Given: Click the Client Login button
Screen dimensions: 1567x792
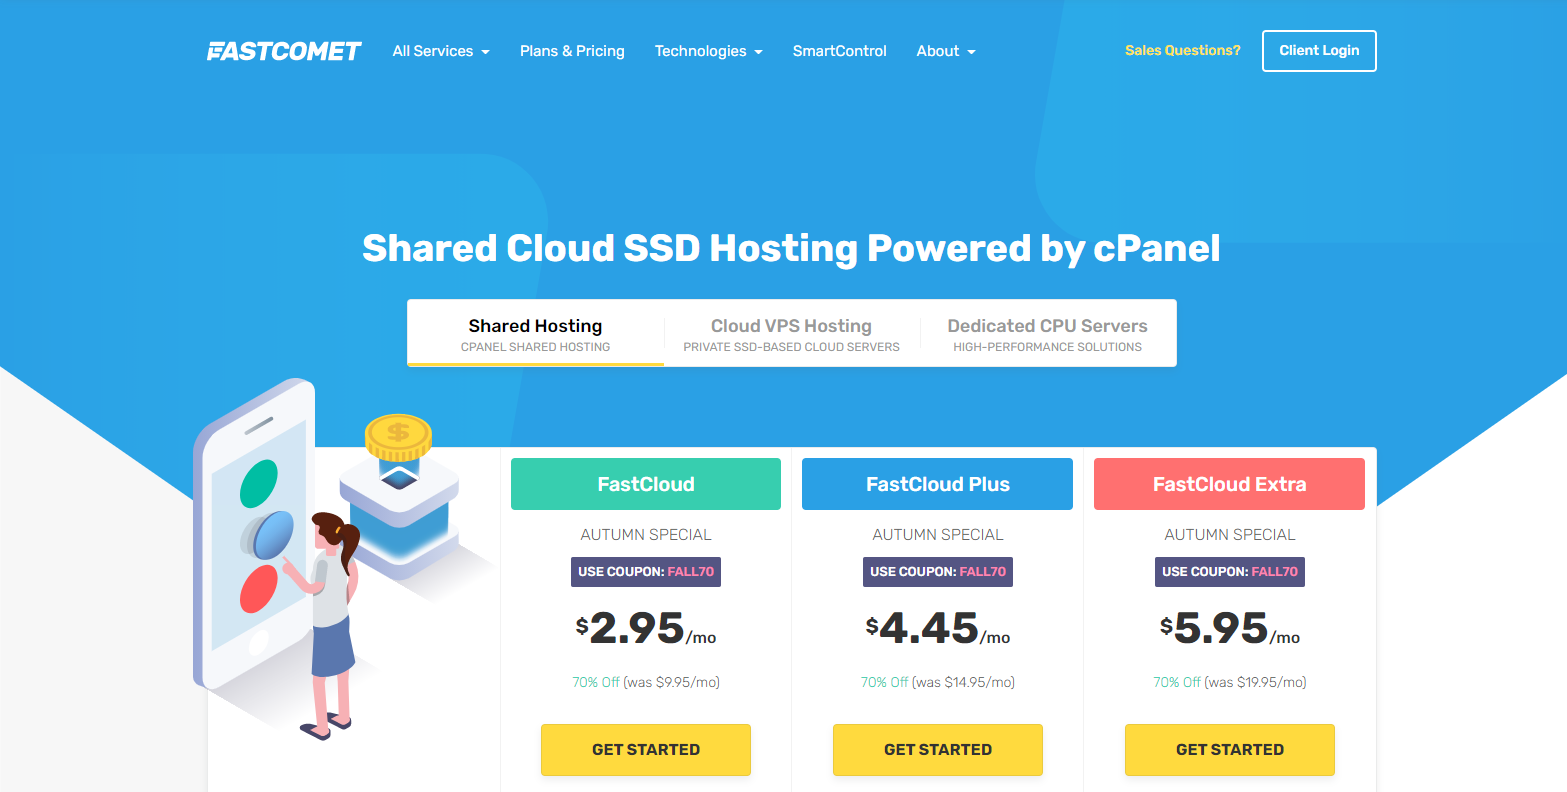Looking at the screenshot, I should pos(1318,51).
